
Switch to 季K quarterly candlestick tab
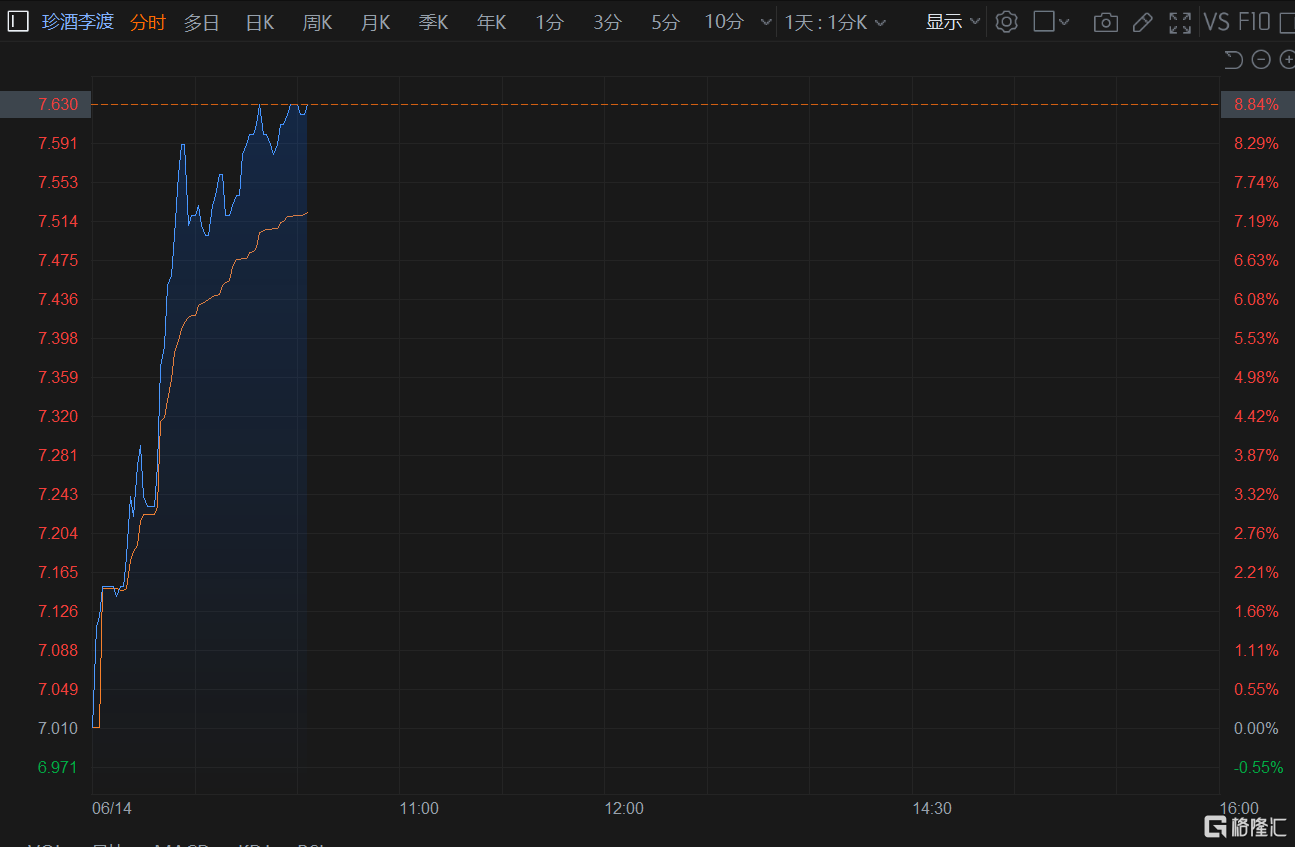click(x=434, y=22)
